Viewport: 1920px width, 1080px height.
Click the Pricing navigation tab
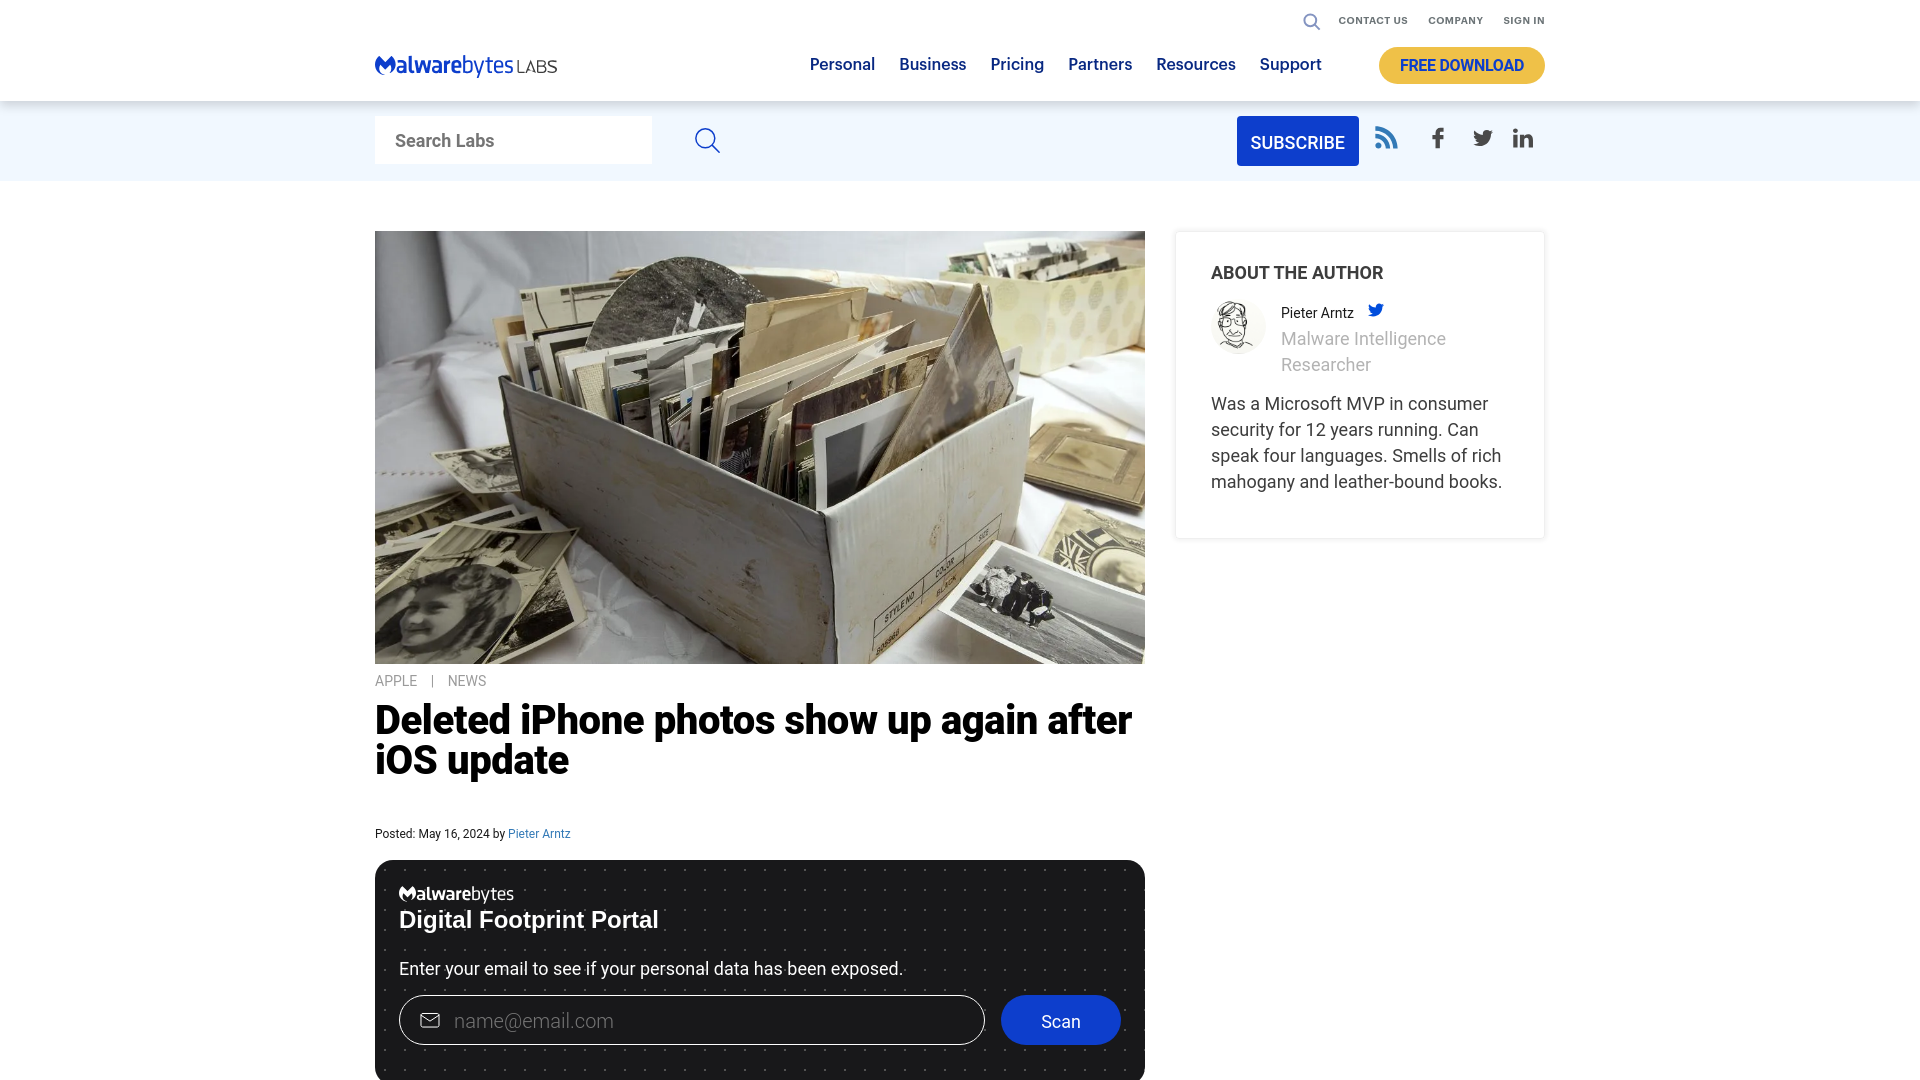click(x=1017, y=65)
